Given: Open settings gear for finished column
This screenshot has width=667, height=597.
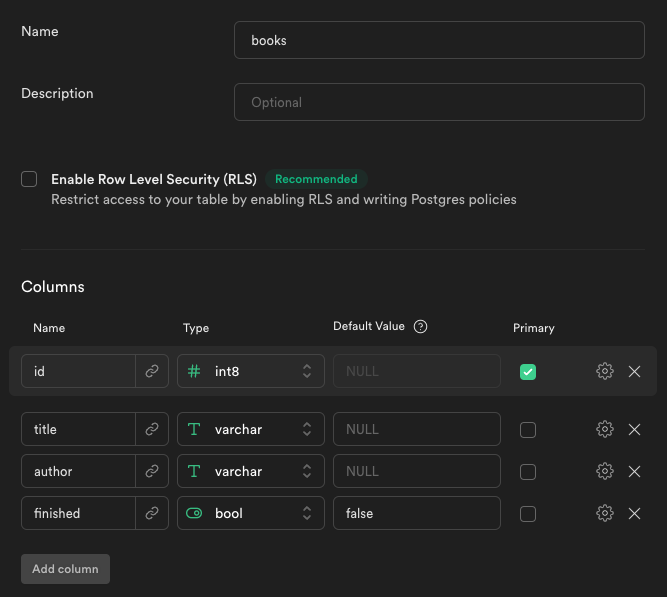Looking at the screenshot, I should coord(604,513).
